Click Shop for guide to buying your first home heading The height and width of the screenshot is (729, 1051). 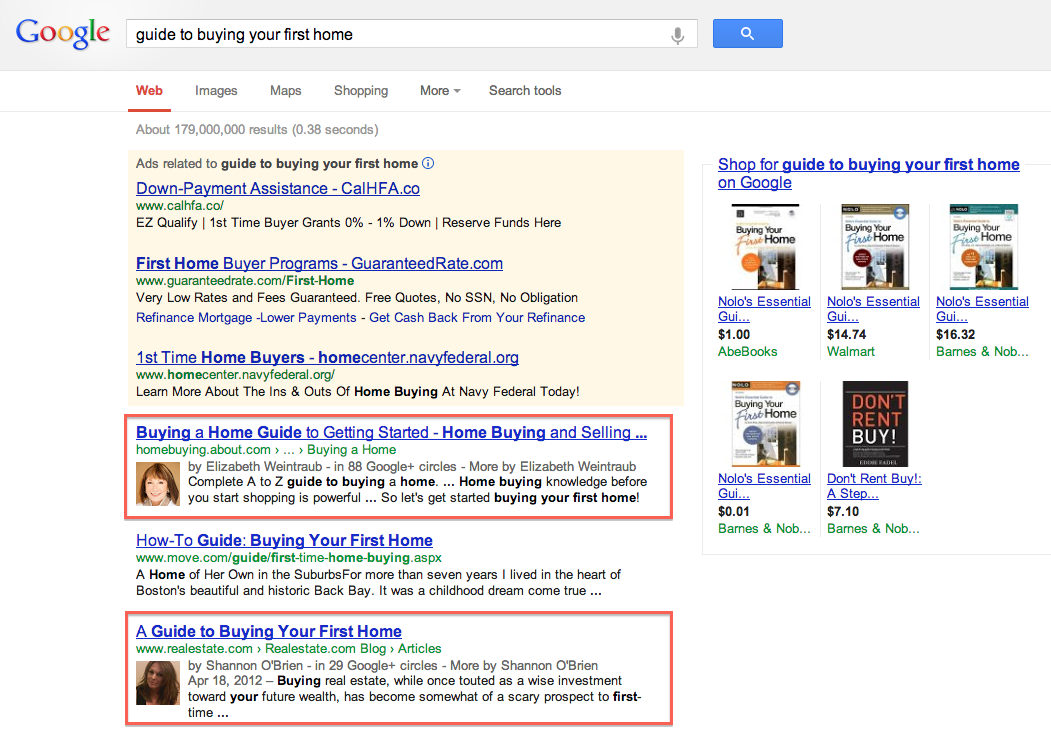(869, 174)
